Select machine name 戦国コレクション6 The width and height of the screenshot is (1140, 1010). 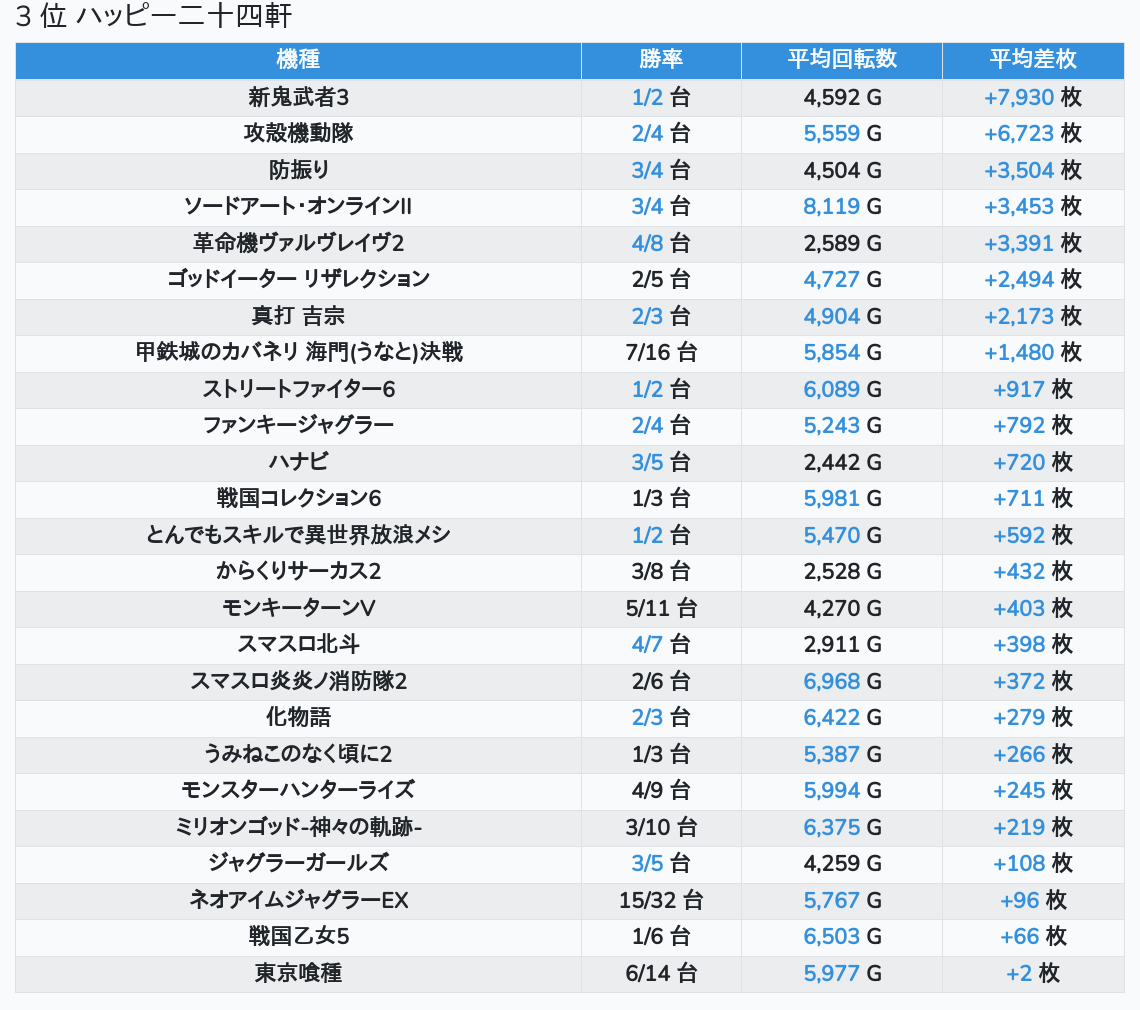click(298, 498)
